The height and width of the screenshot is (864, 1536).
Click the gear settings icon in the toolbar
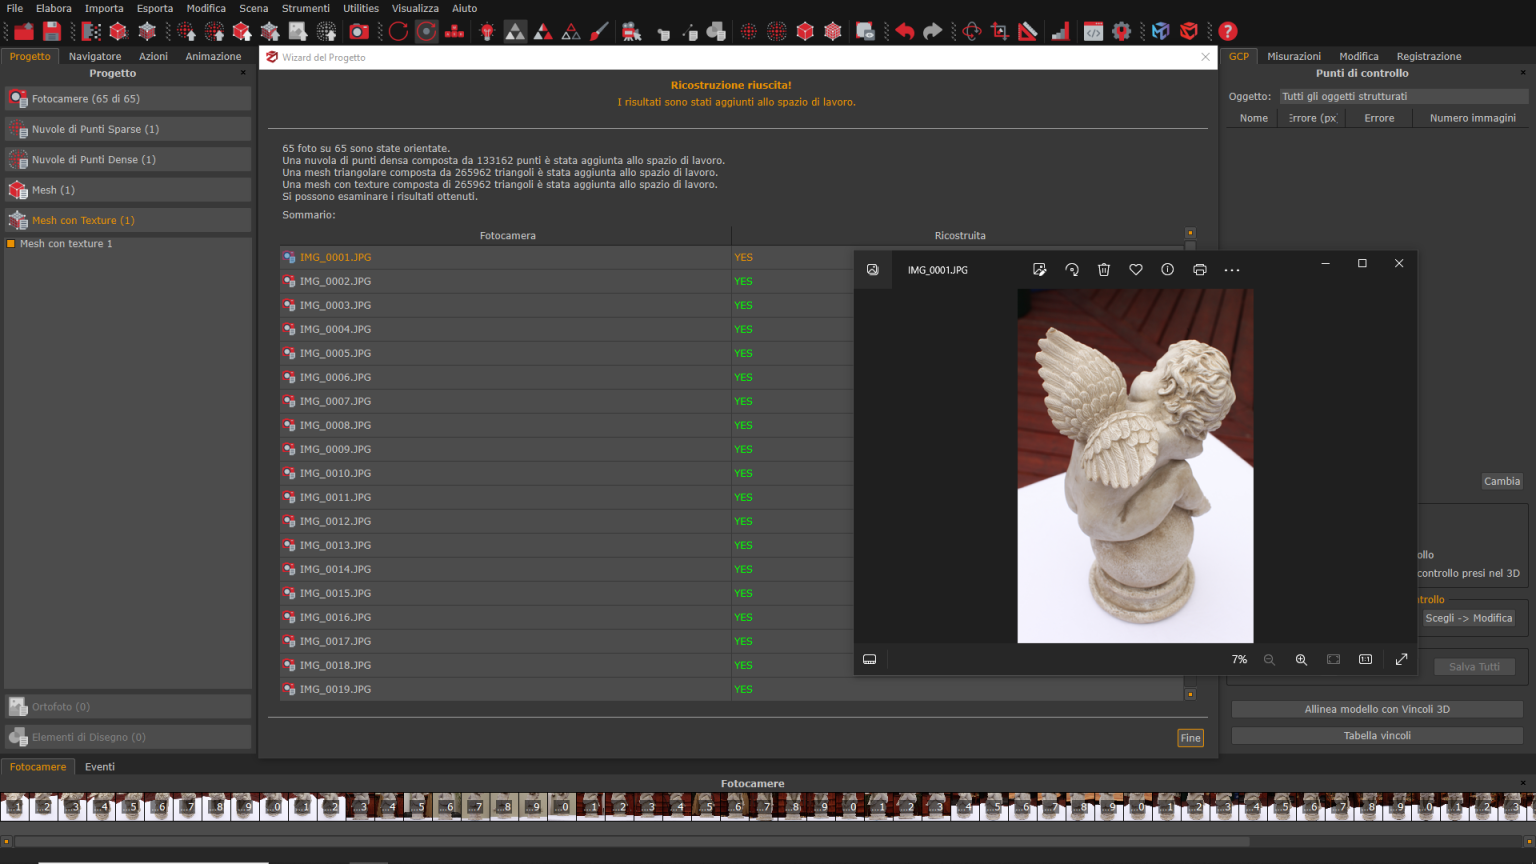[1121, 31]
